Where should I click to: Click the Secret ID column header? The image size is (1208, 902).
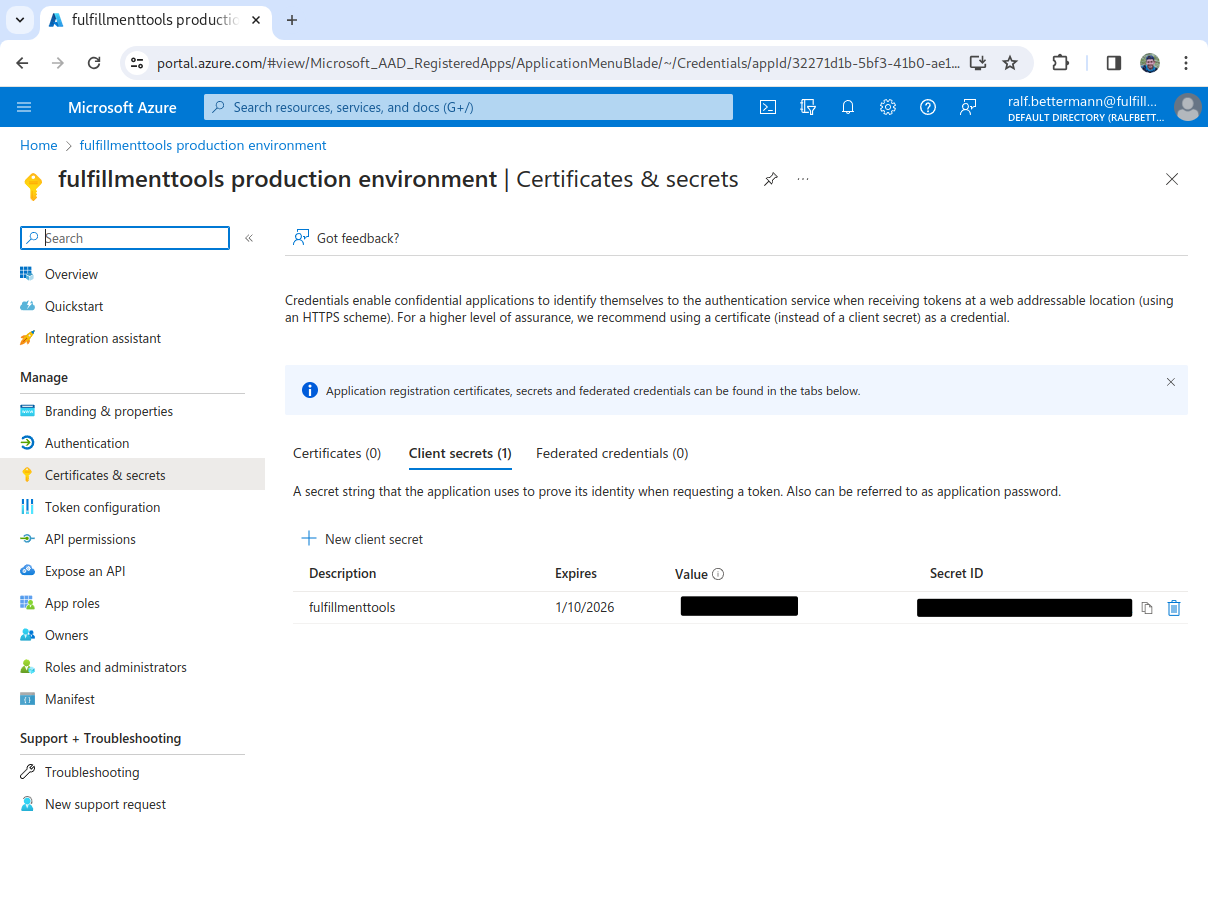pyautogui.click(x=956, y=573)
